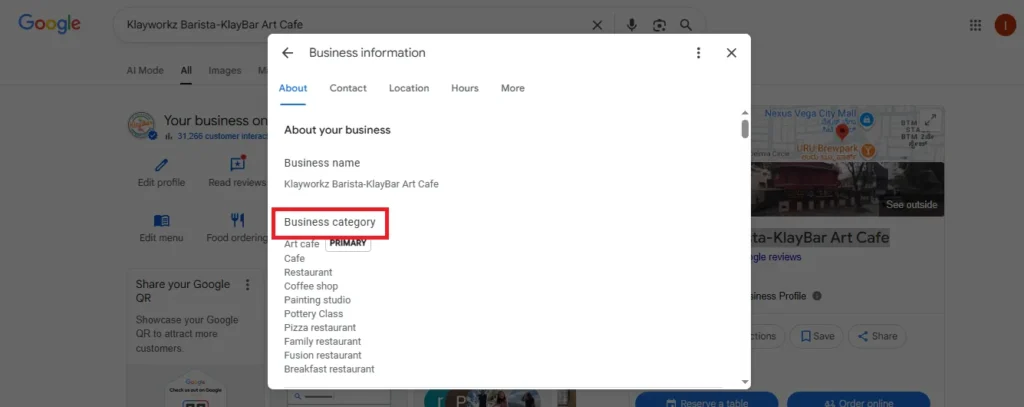Click the Cafe category entry
Image resolution: width=1024 pixels, height=407 pixels.
(x=295, y=259)
